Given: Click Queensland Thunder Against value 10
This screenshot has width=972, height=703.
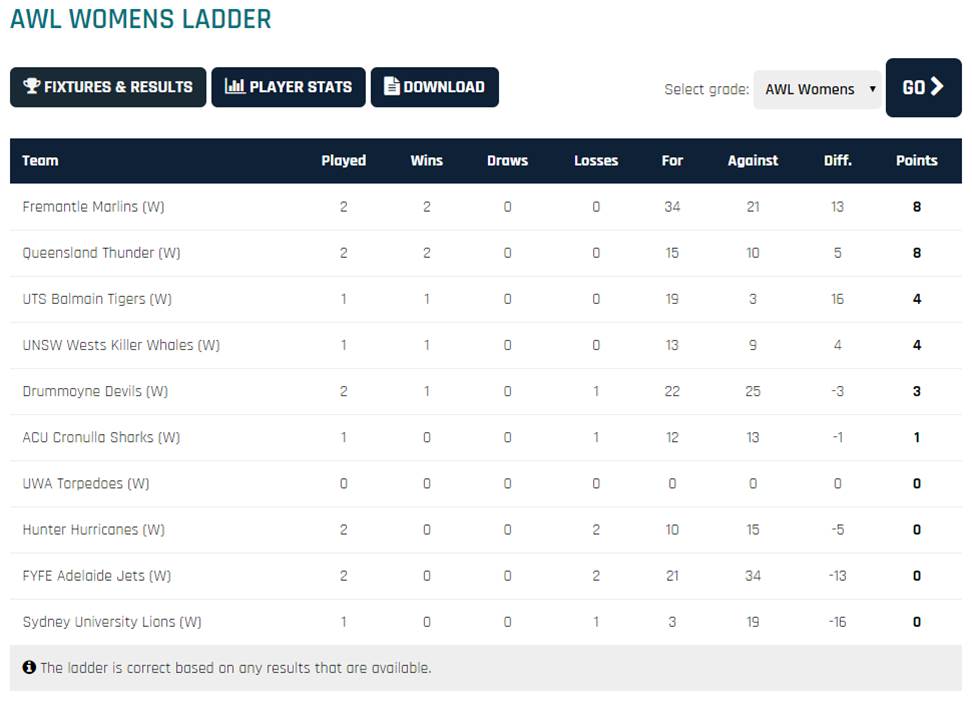Looking at the screenshot, I should click(x=753, y=253).
